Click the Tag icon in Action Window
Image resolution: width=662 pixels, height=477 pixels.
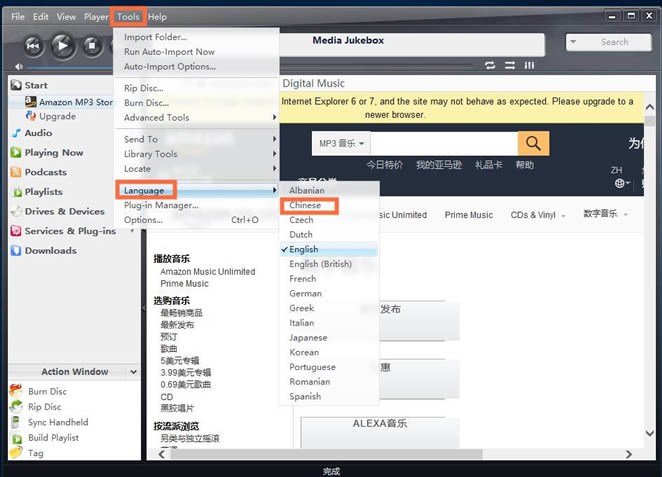[16, 453]
